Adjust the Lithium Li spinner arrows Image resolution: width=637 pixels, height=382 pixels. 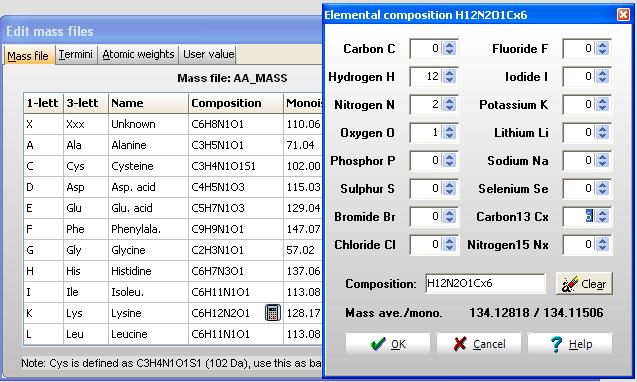[x=602, y=133]
